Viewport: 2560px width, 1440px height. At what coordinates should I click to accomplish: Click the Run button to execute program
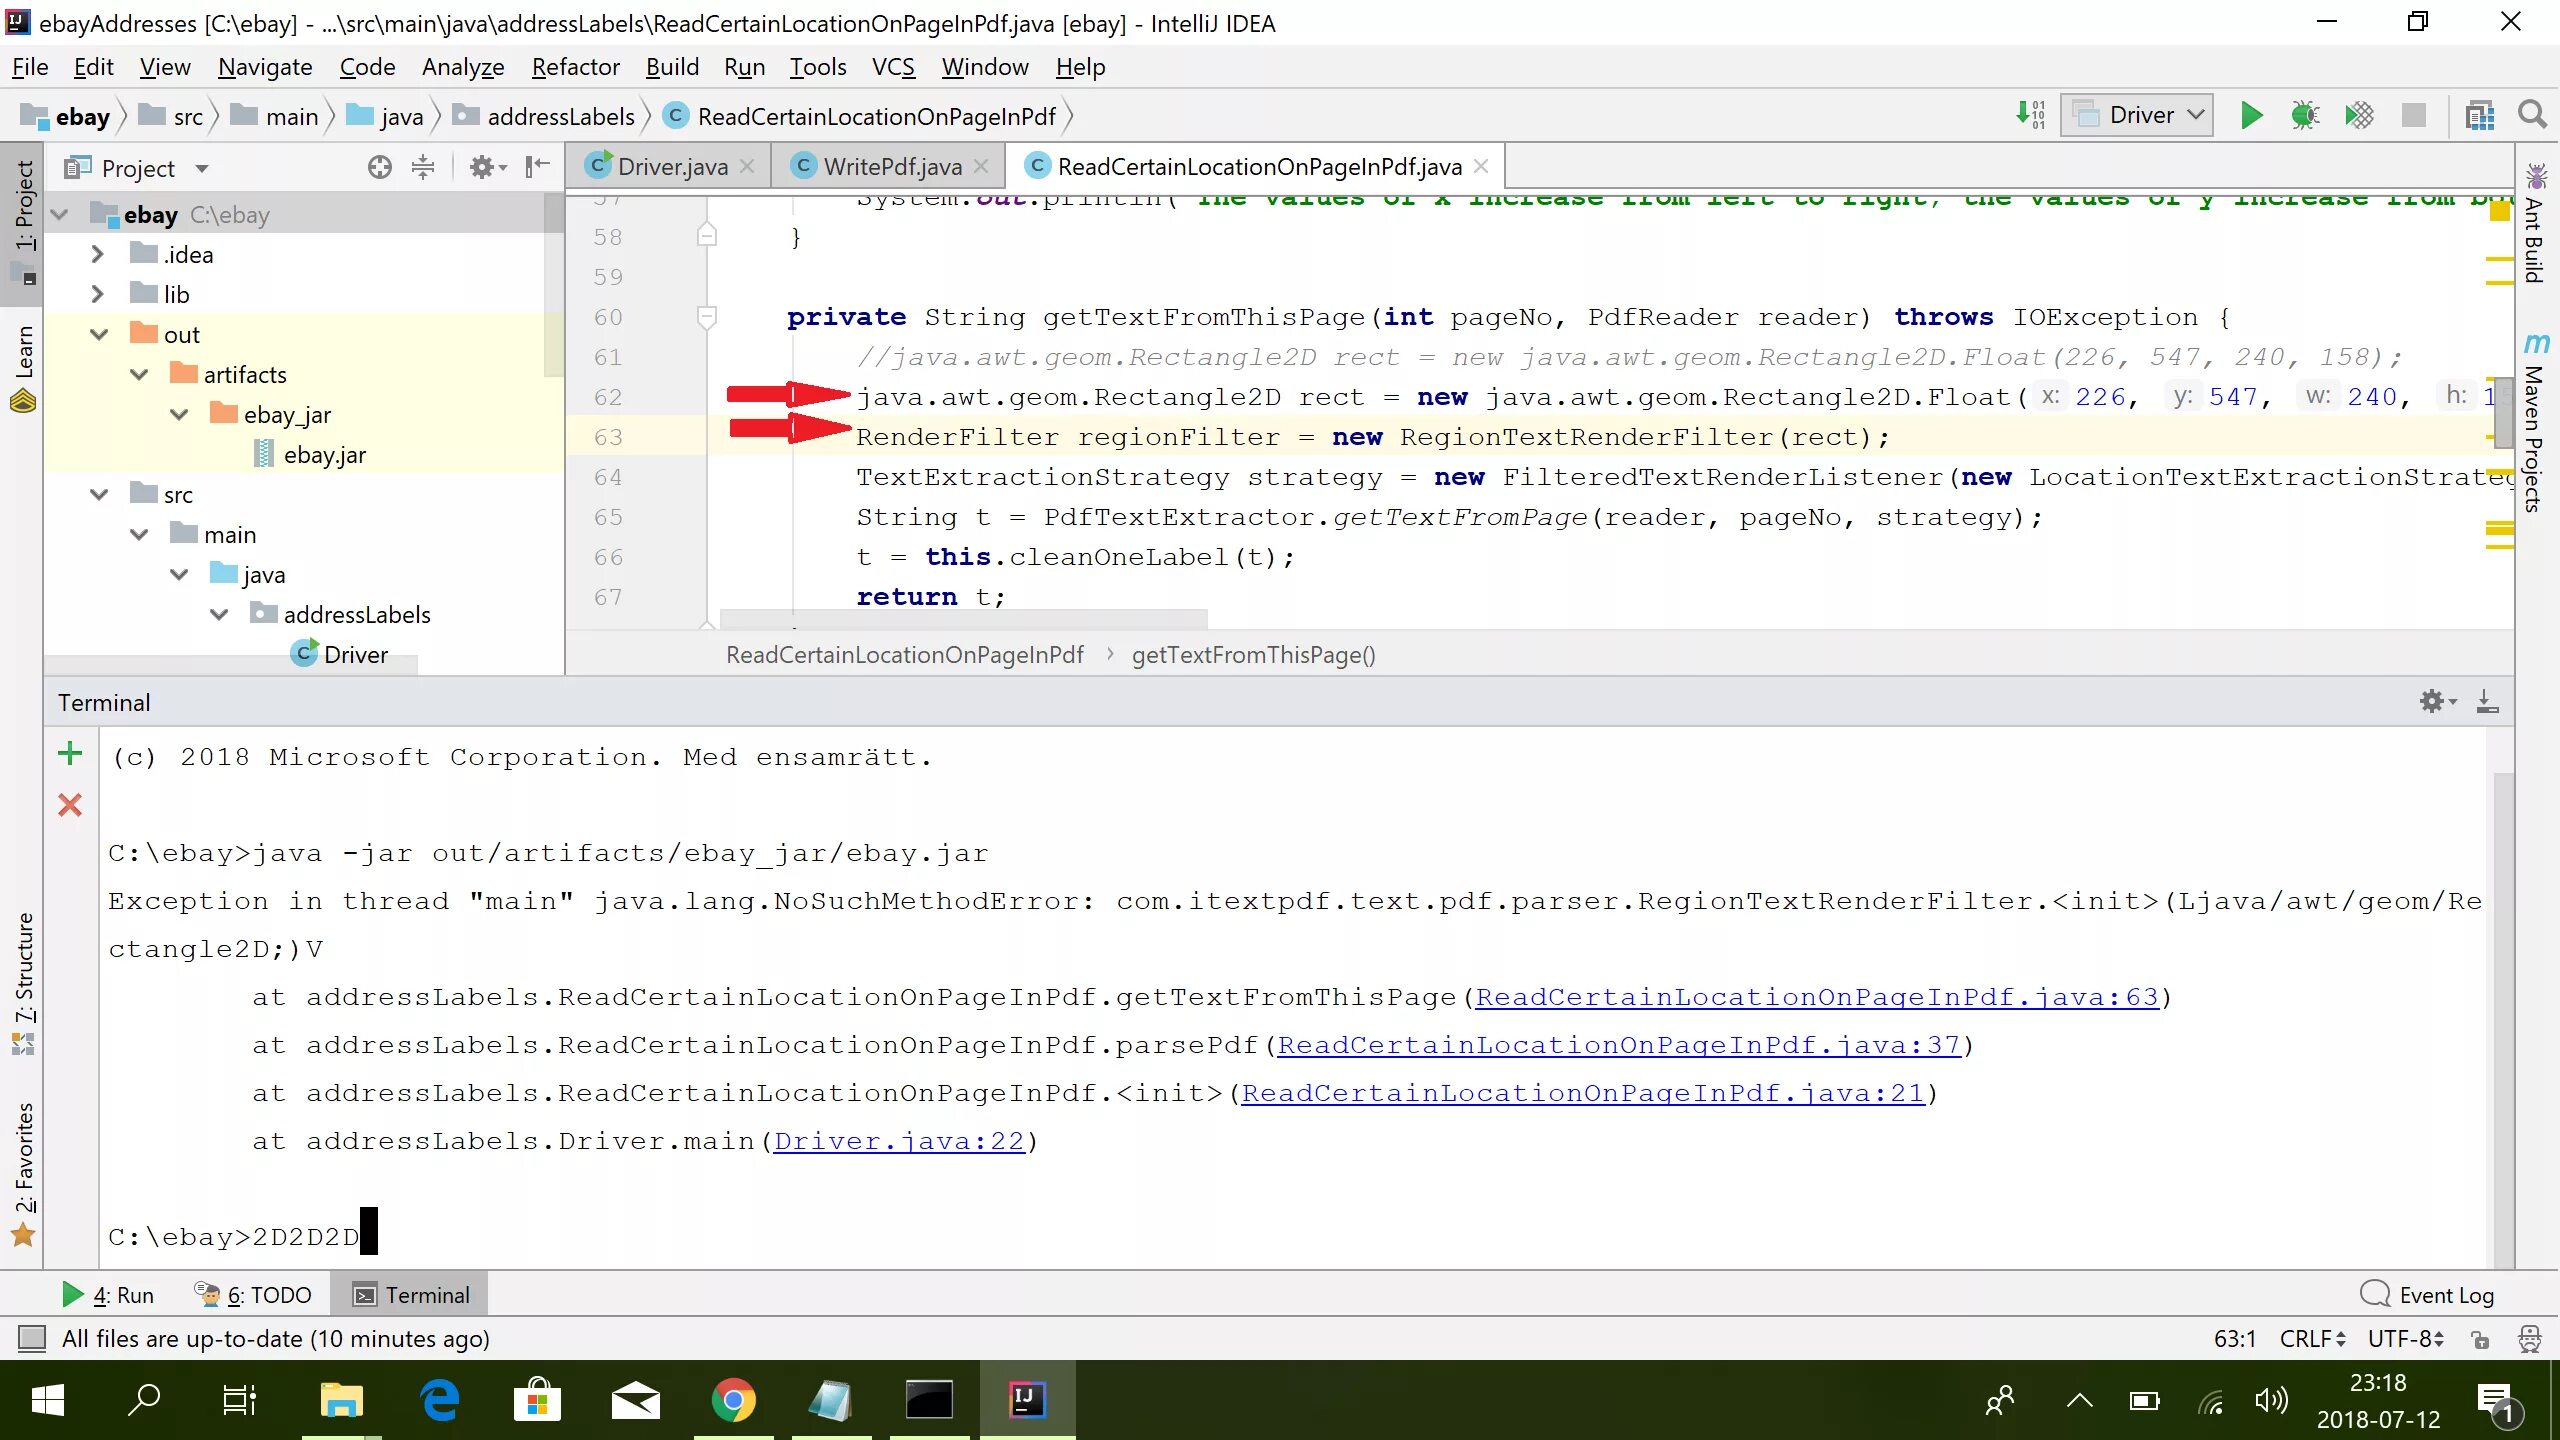click(2252, 114)
